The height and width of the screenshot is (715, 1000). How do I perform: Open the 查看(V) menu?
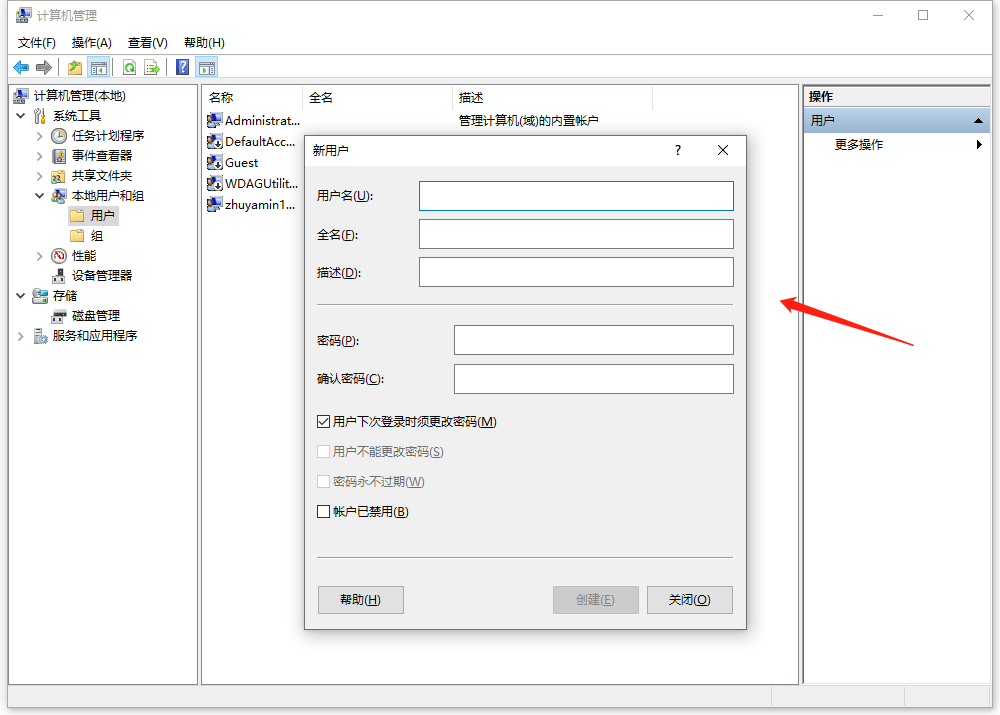(147, 43)
